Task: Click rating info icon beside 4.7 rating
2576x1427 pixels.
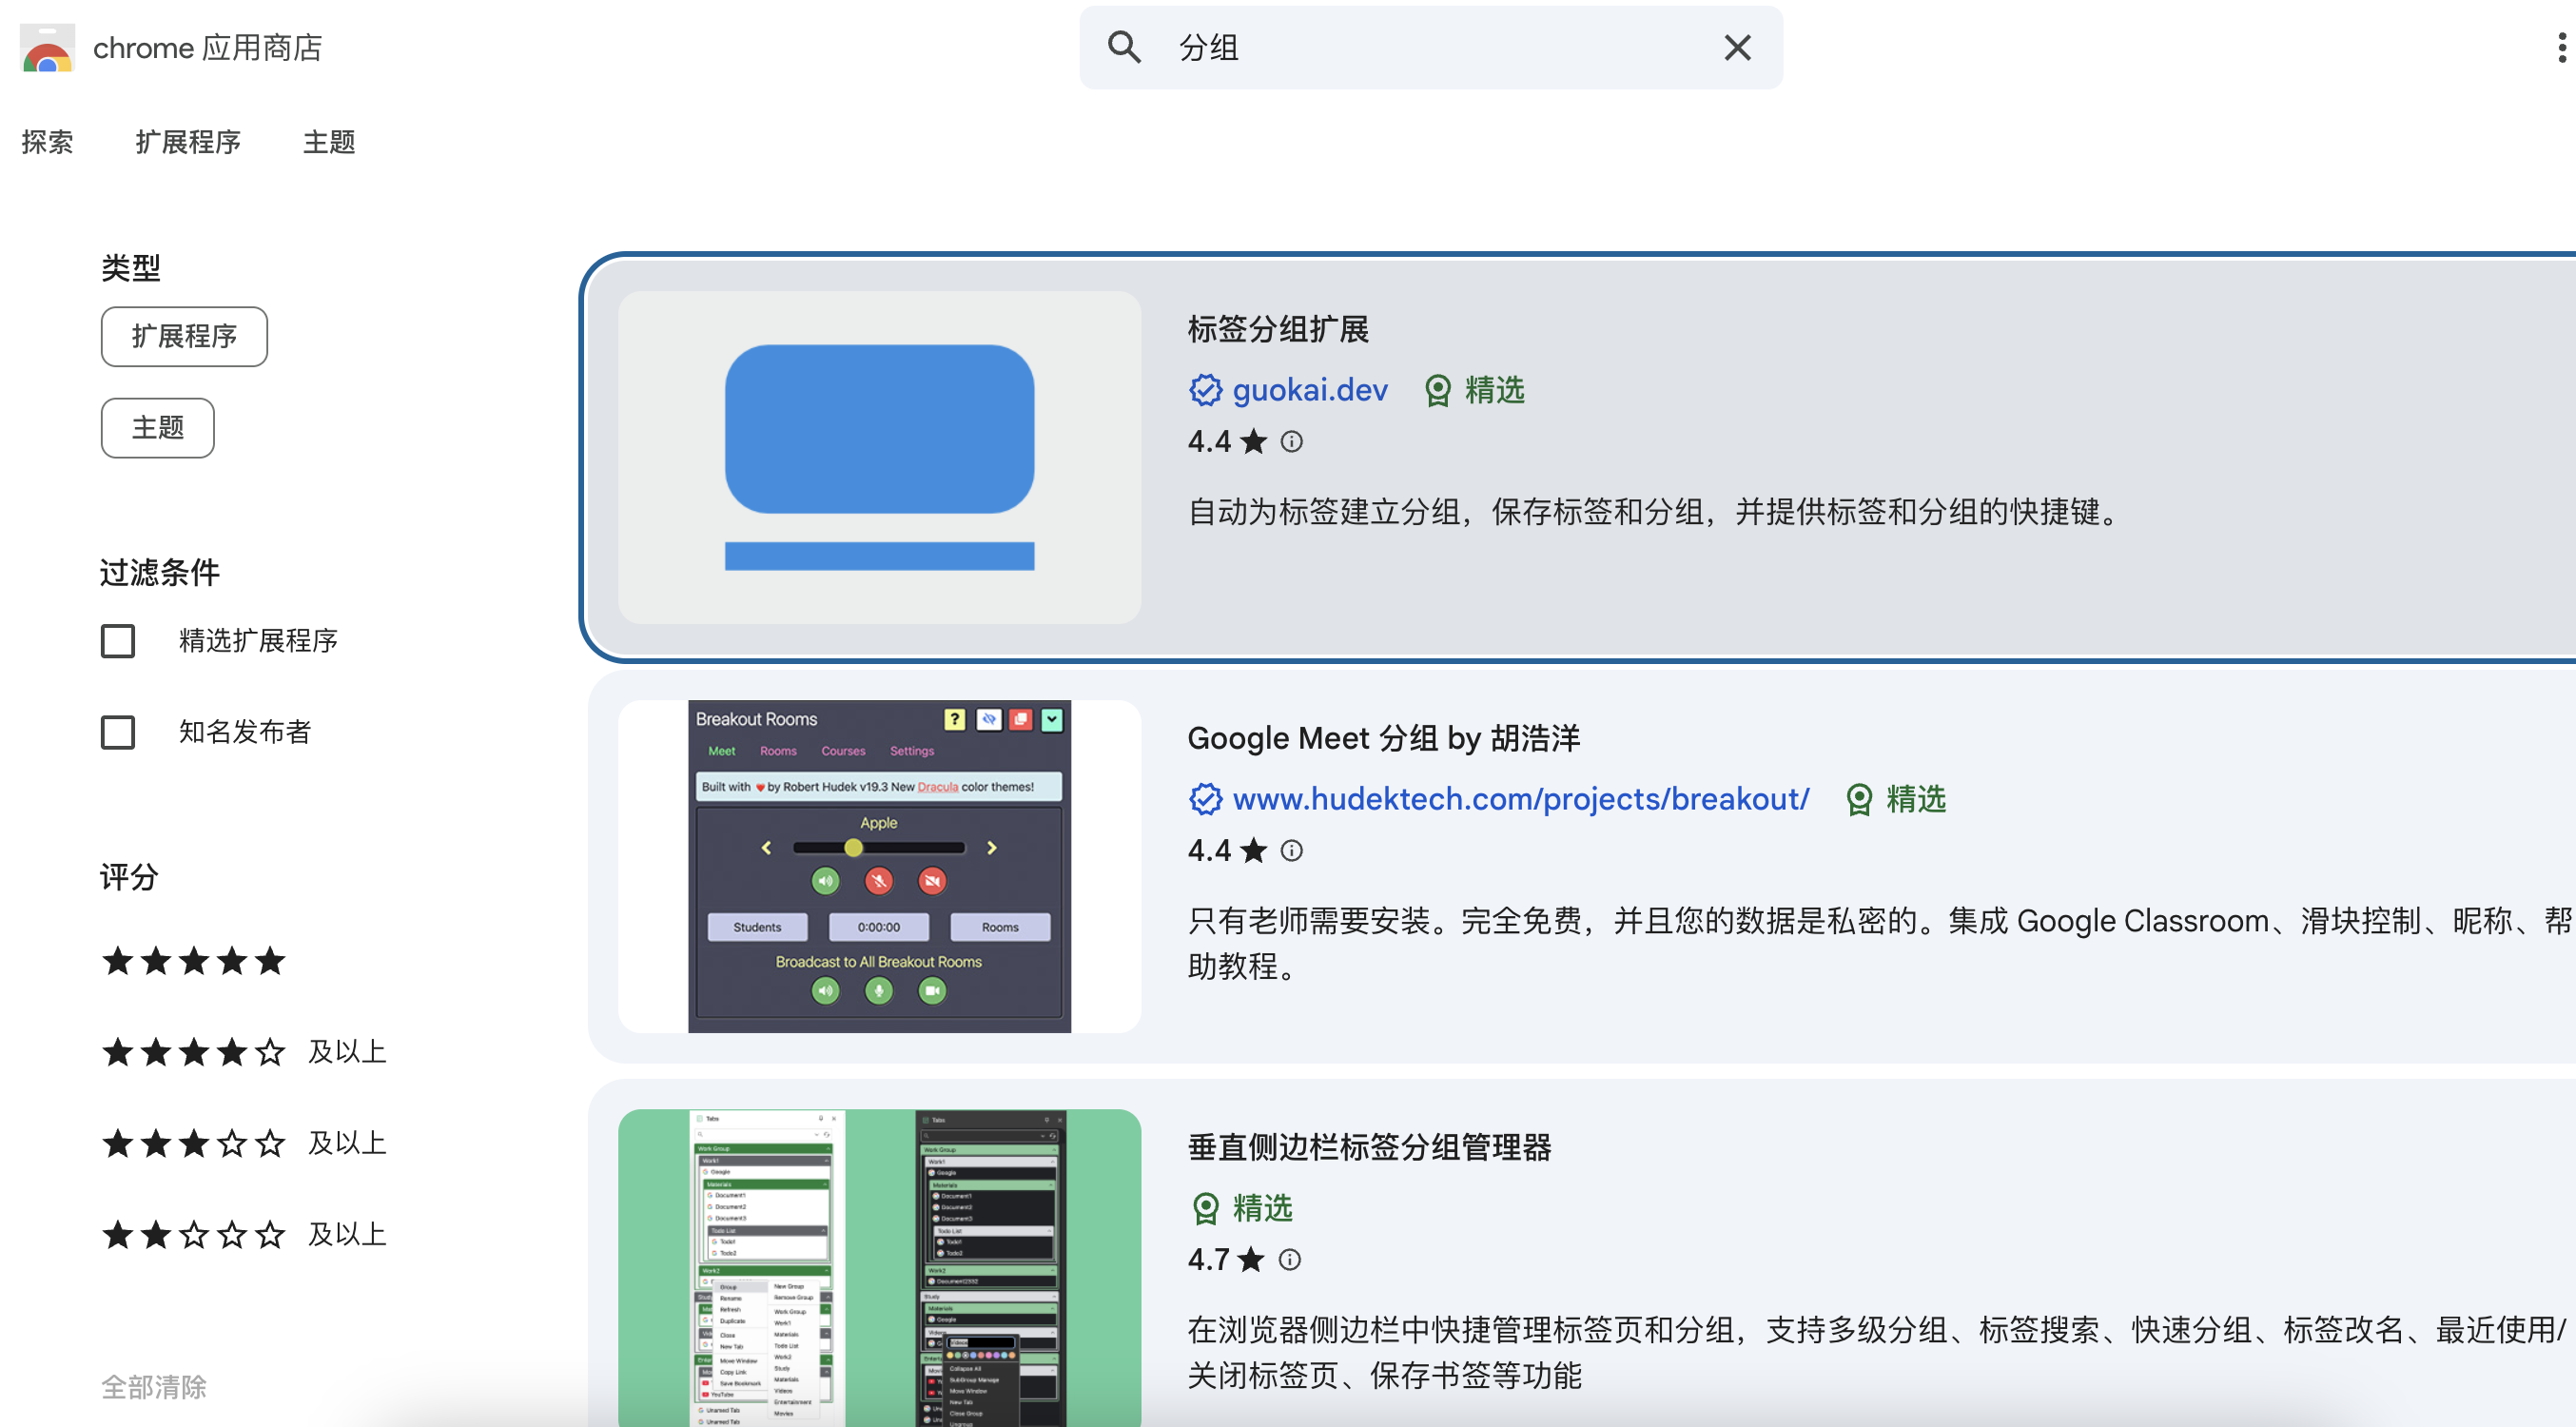Action: pyautogui.click(x=1289, y=1259)
